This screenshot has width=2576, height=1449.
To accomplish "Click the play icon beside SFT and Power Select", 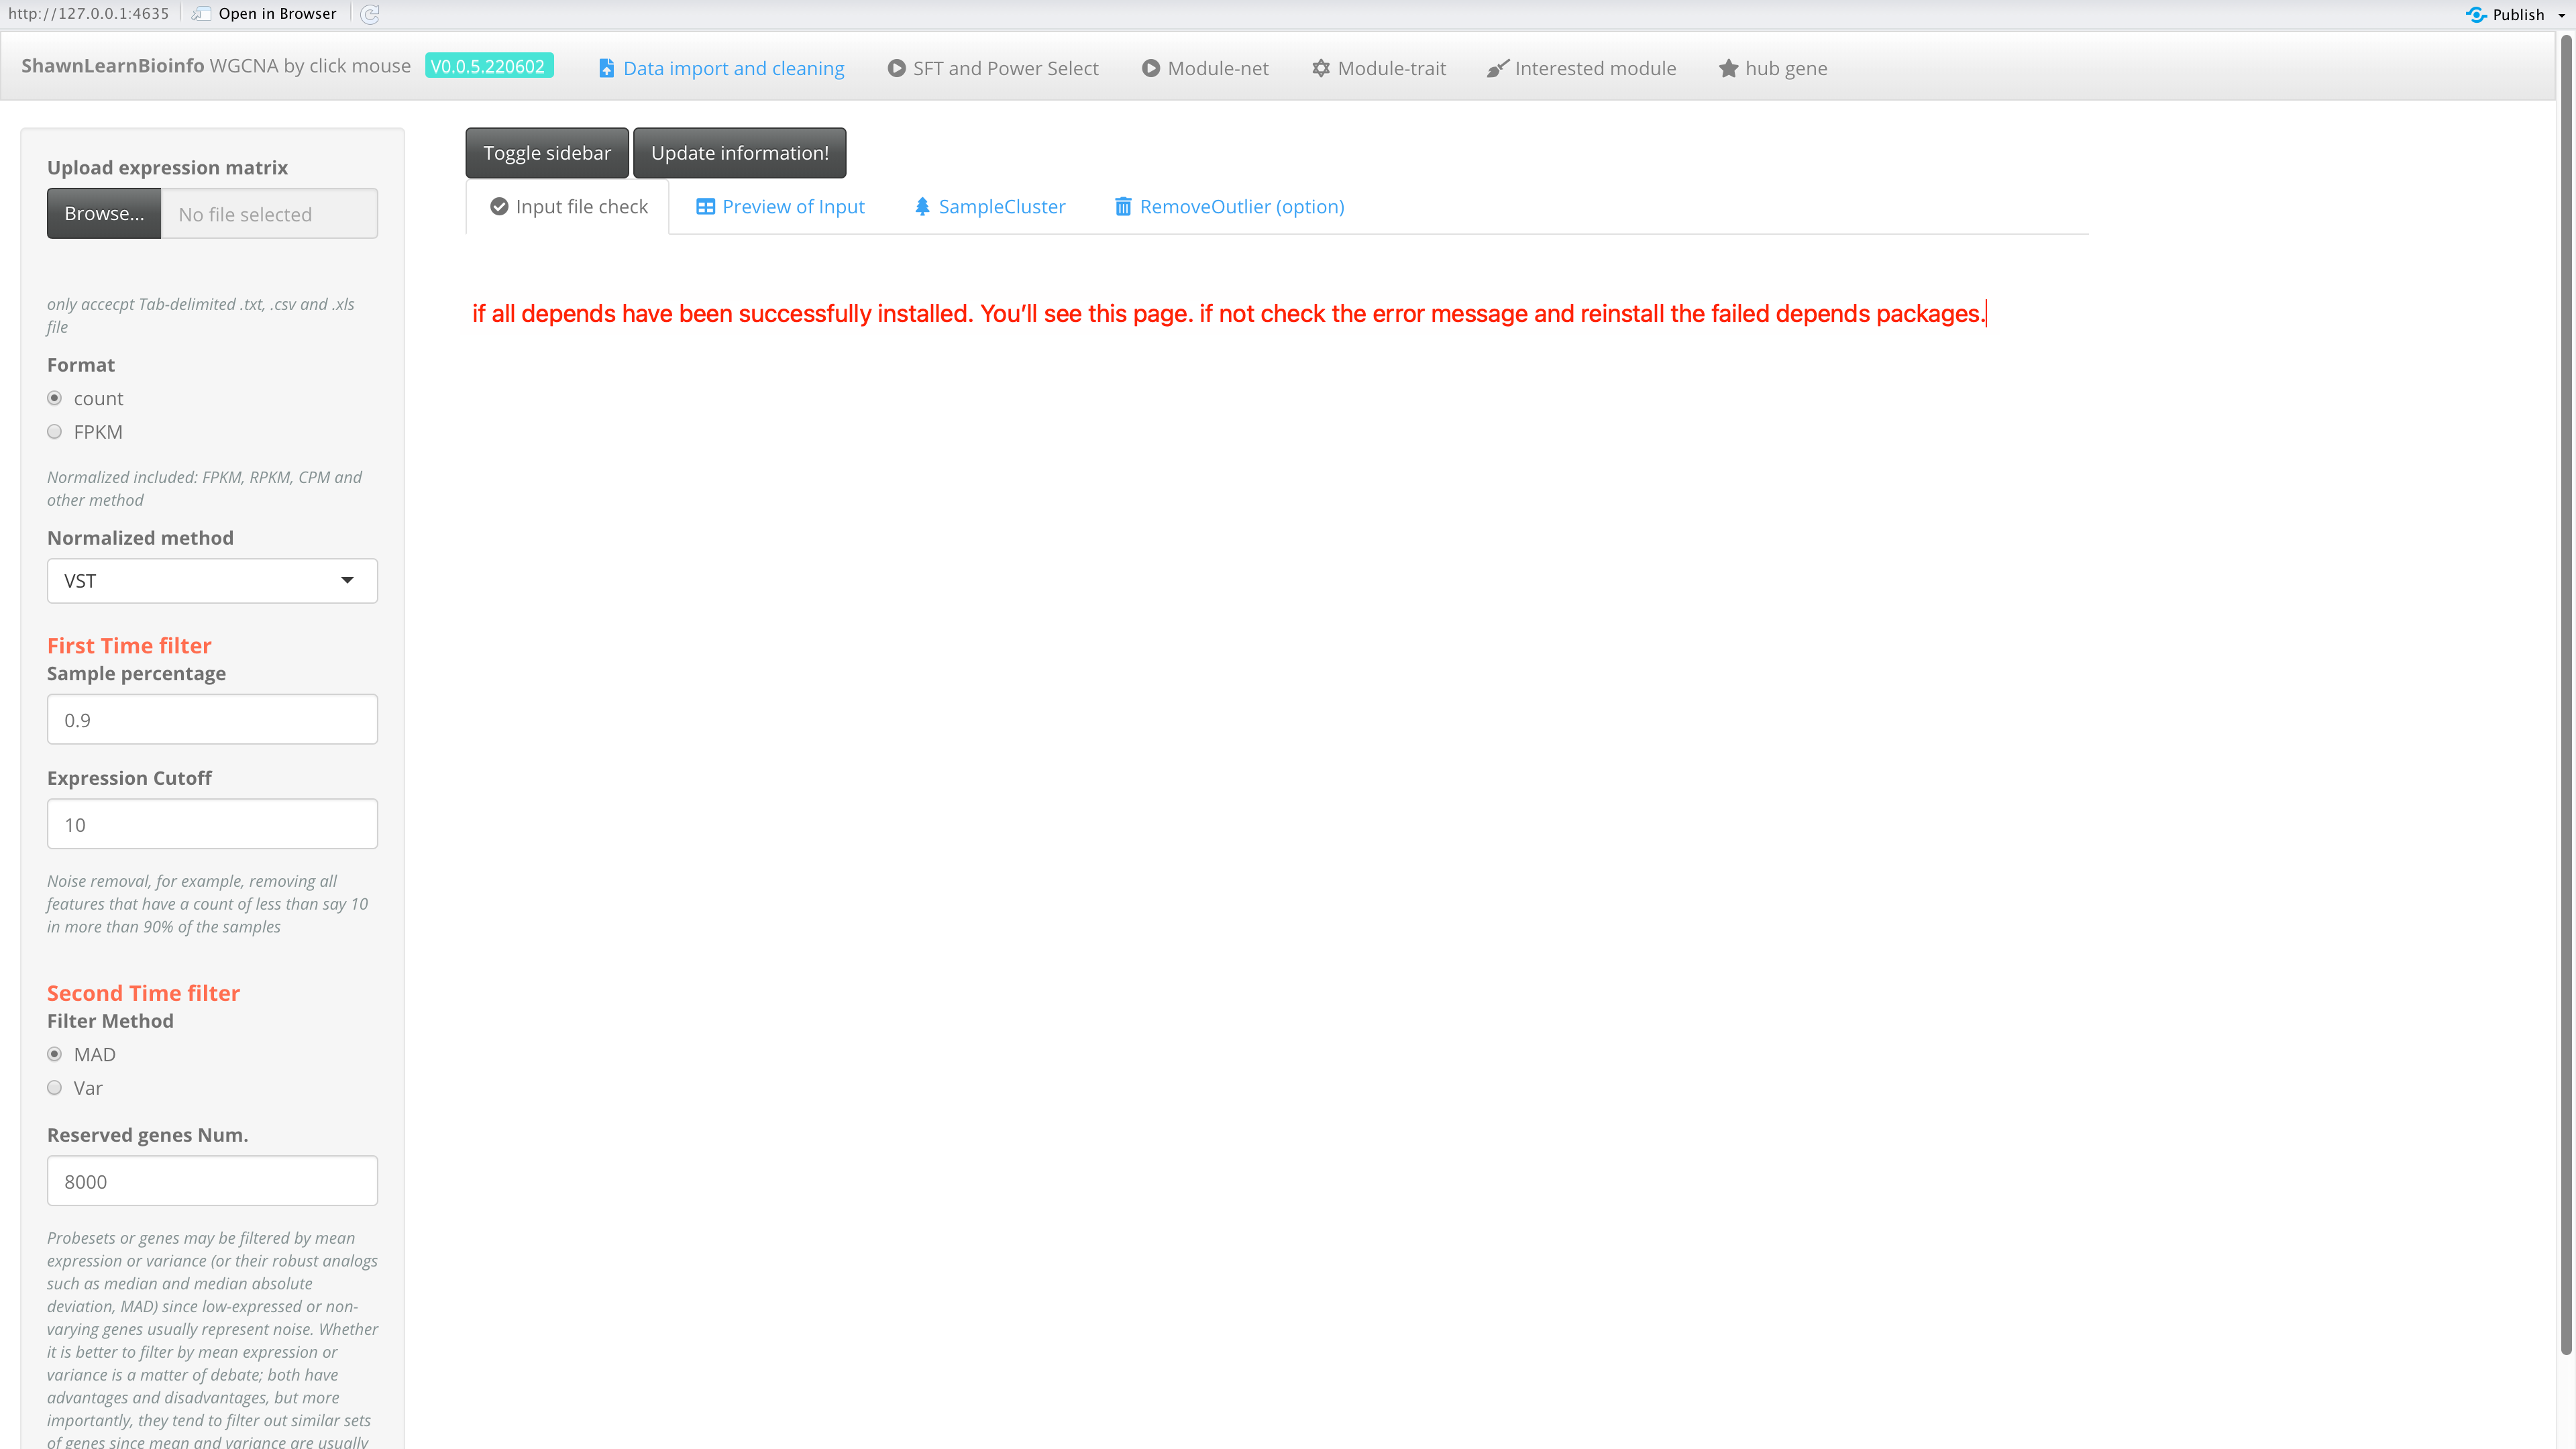I will [x=896, y=68].
